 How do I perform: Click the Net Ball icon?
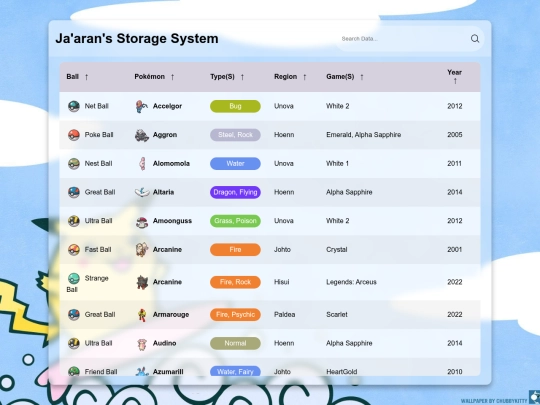74,106
